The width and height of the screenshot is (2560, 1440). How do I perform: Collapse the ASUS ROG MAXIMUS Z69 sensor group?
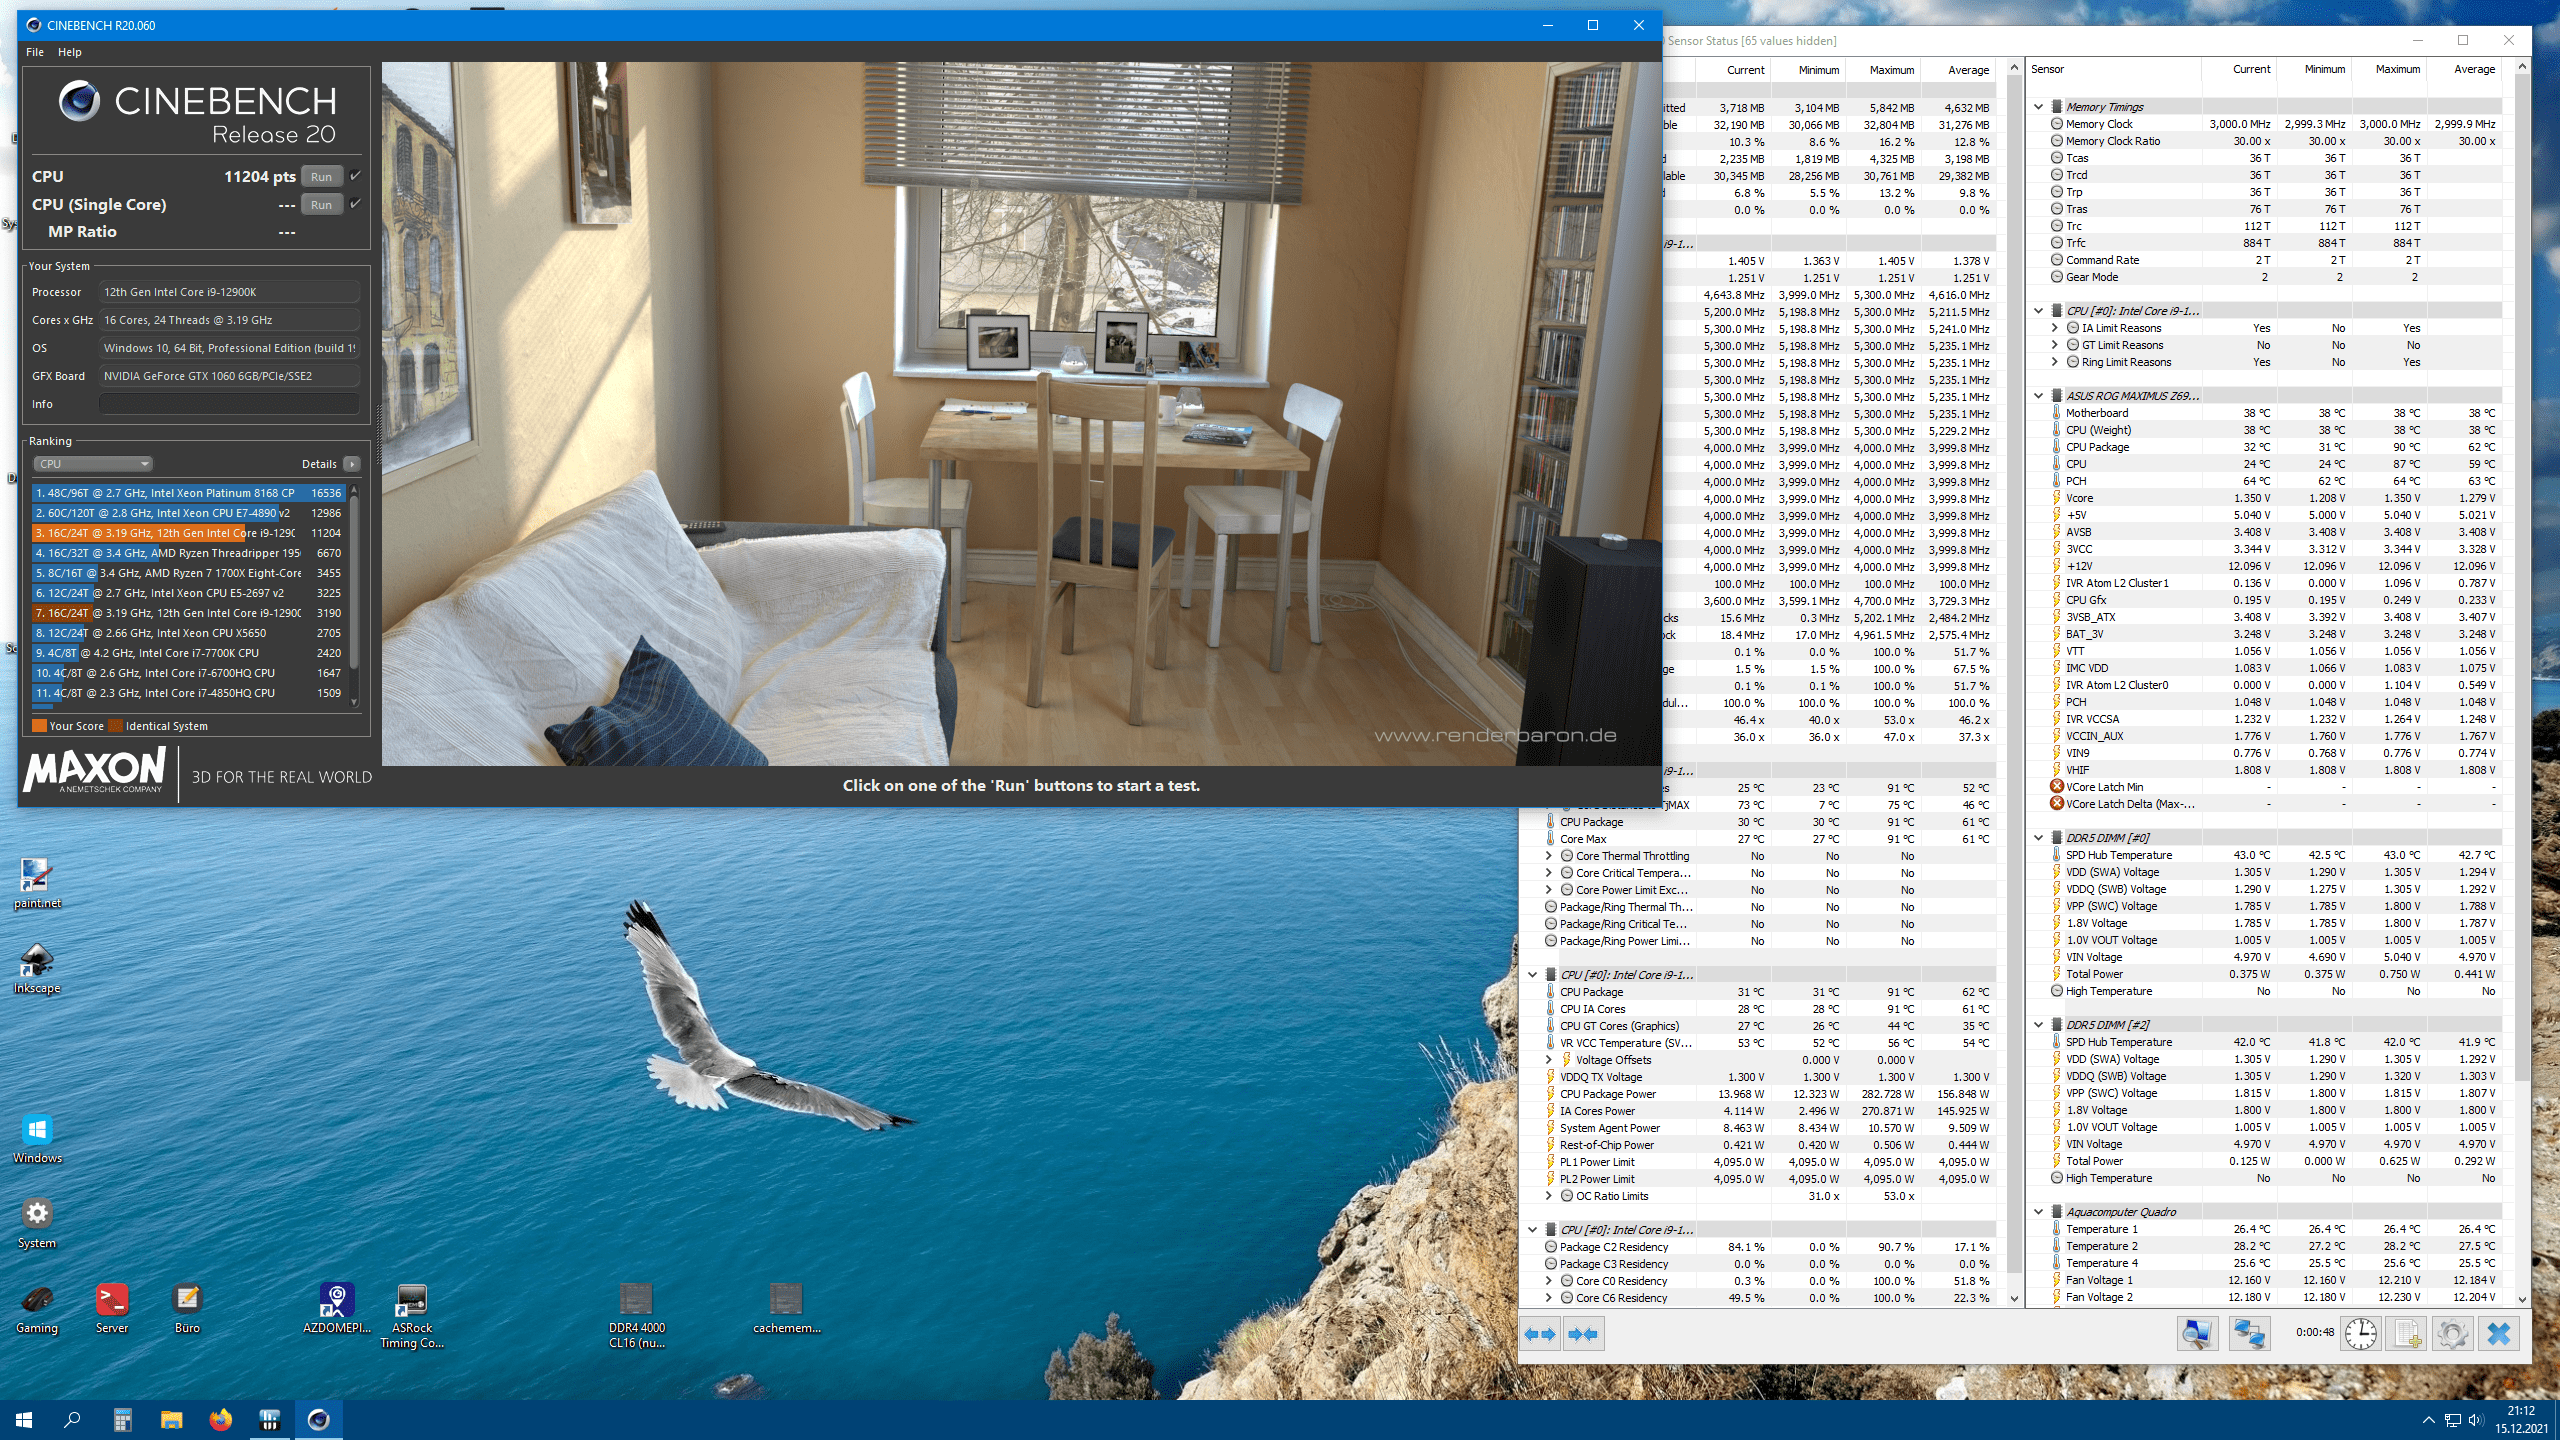coord(2038,396)
